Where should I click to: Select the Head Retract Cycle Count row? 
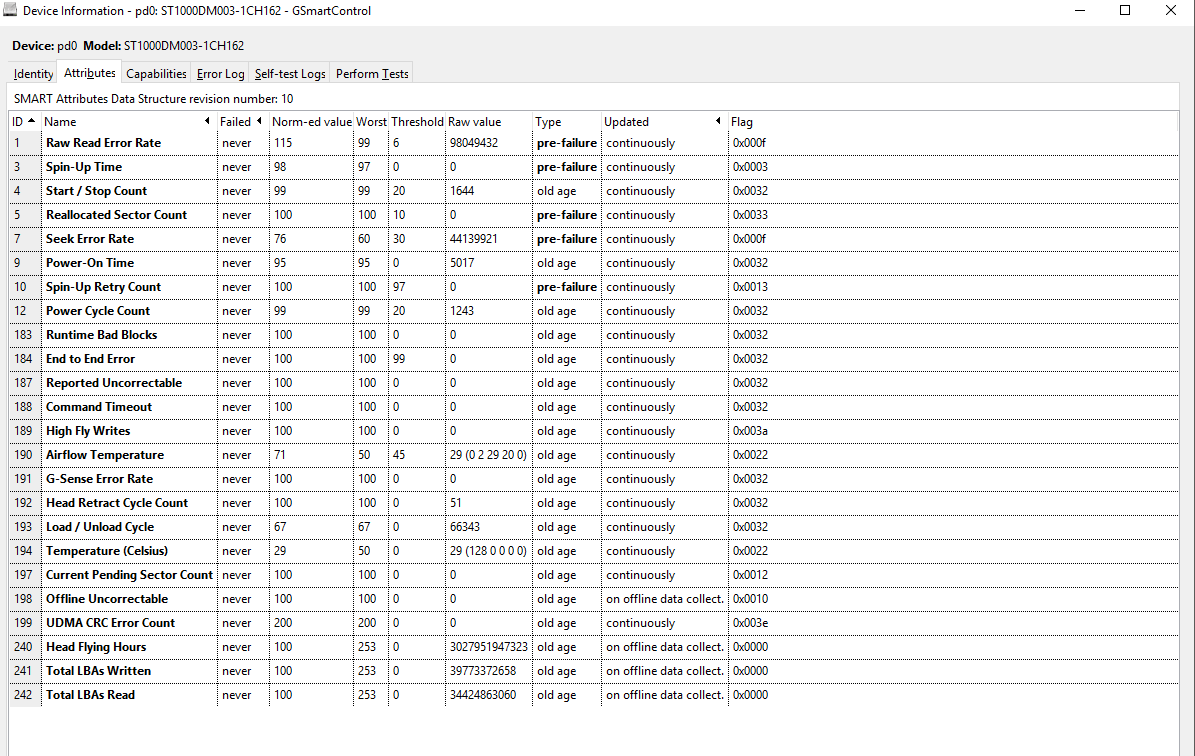(x=594, y=503)
